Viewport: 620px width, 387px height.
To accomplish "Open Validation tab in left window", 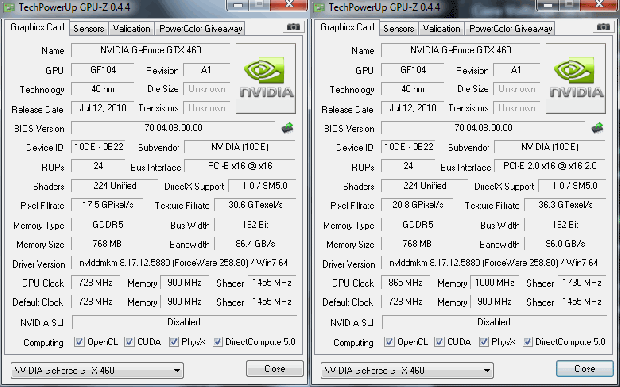I will click(x=131, y=29).
